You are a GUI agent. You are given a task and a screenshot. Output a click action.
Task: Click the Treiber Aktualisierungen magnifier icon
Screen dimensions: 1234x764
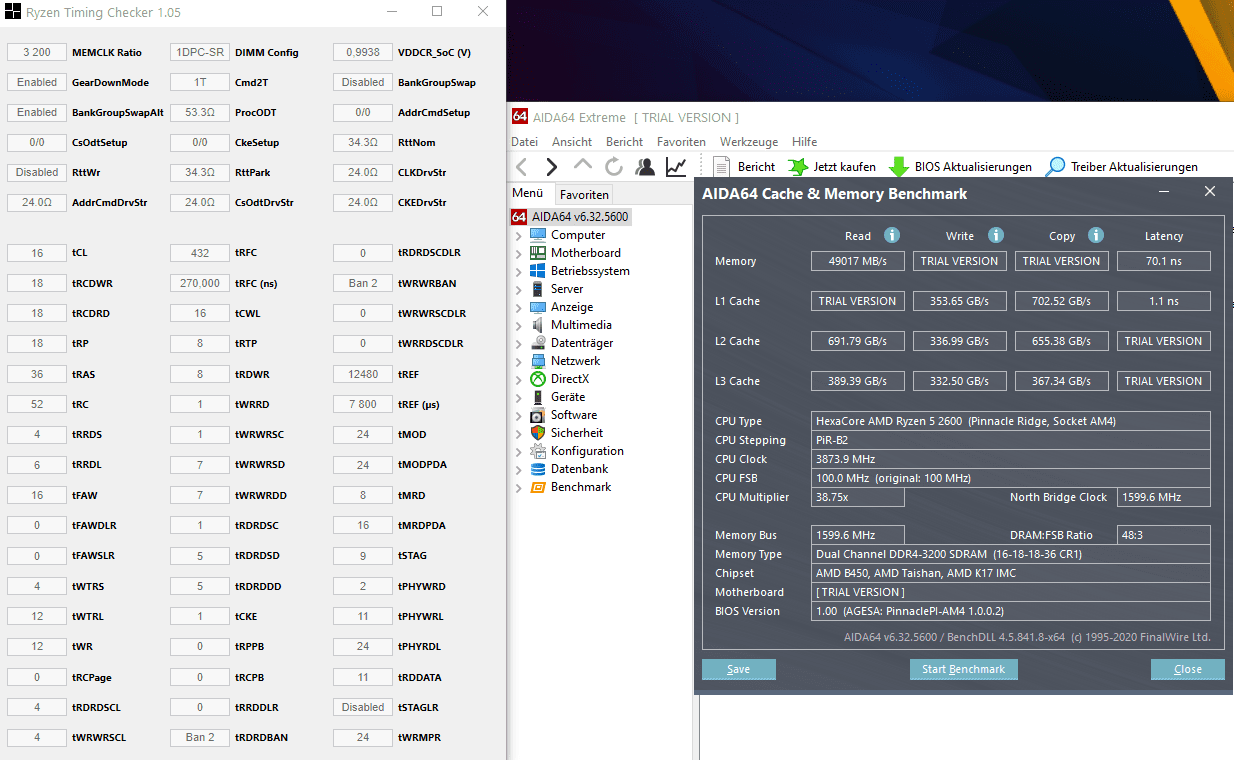[1055, 166]
